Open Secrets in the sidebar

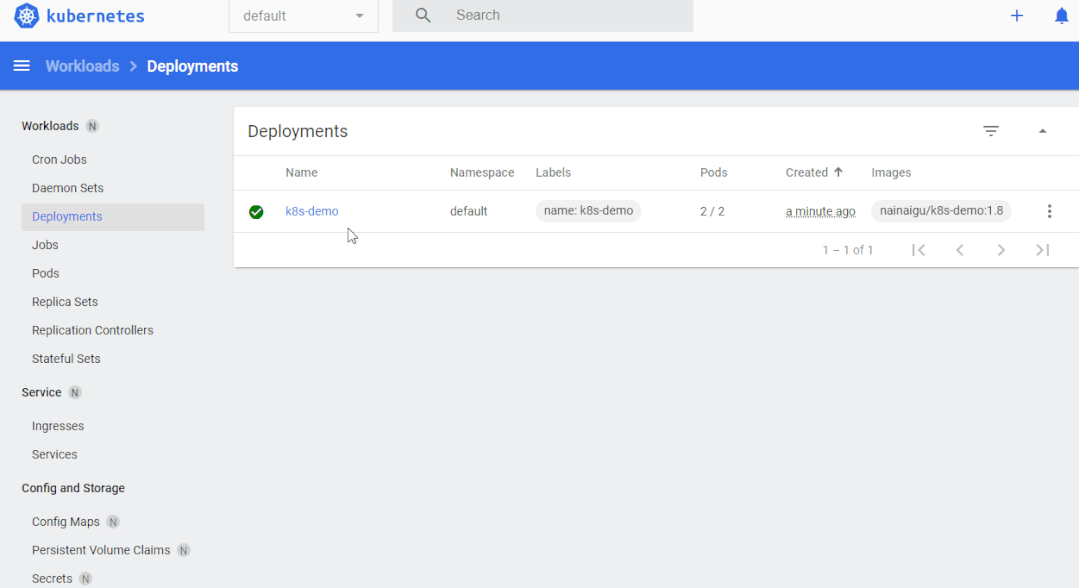tap(52, 578)
